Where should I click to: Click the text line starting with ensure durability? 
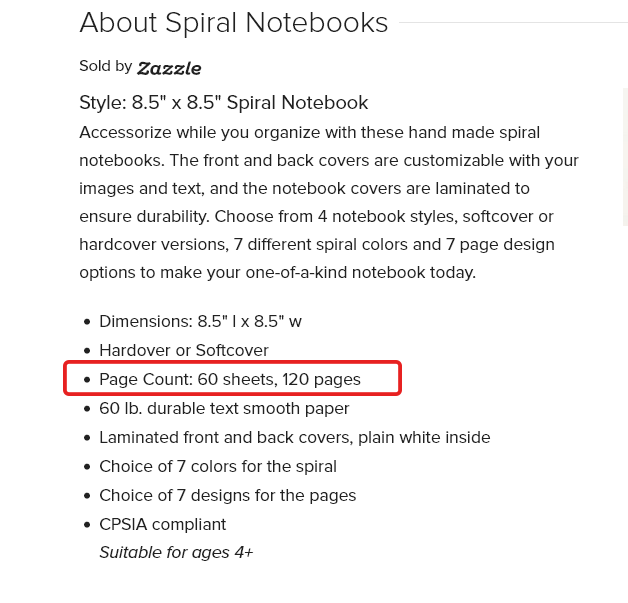click(316, 217)
